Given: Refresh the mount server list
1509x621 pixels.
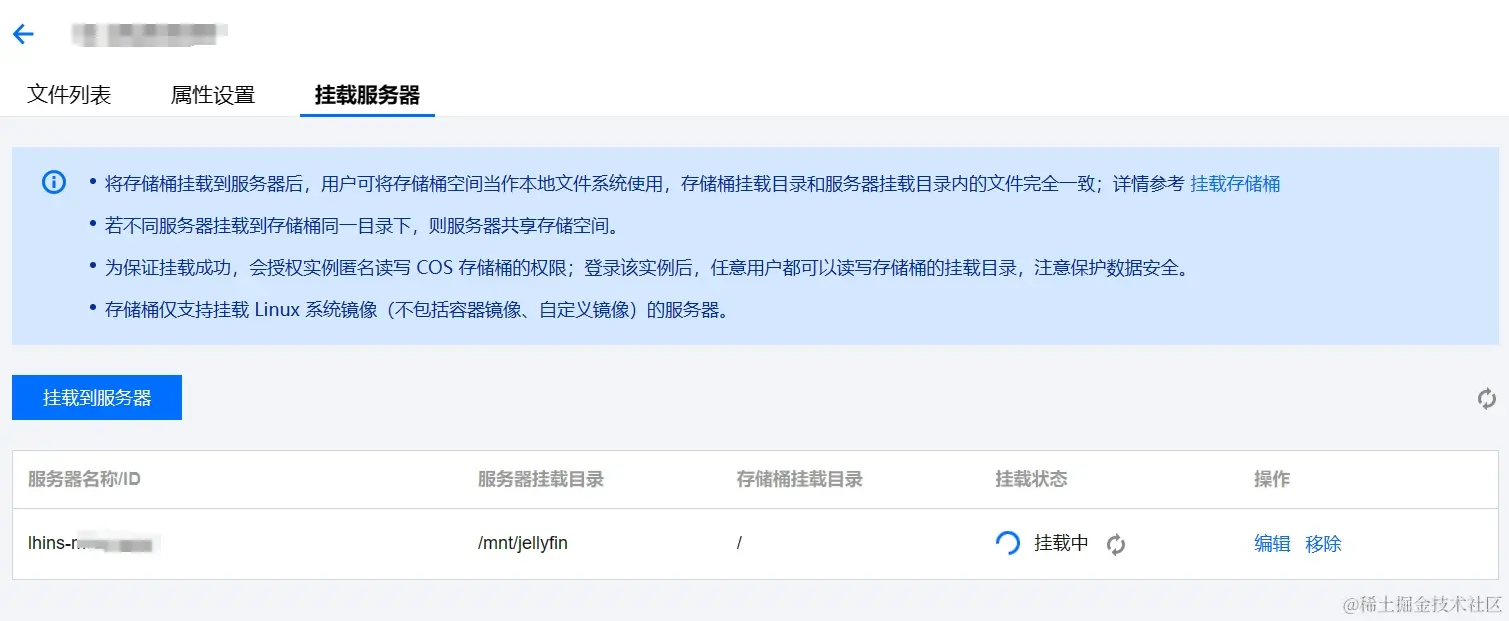Looking at the screenshot, I should 1486,397.
